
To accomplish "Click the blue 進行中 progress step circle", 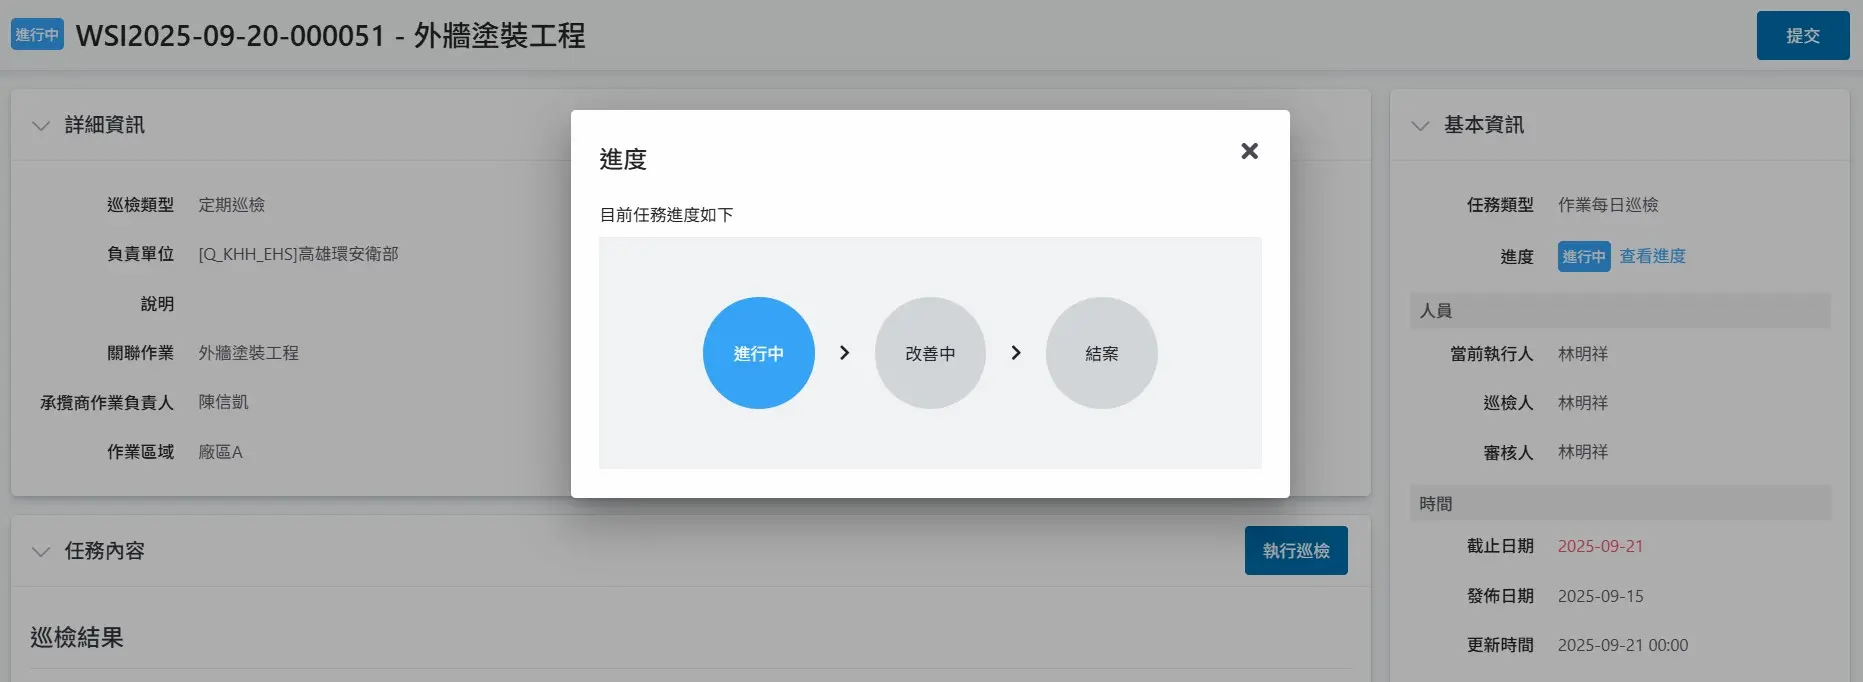I will 758,353.
